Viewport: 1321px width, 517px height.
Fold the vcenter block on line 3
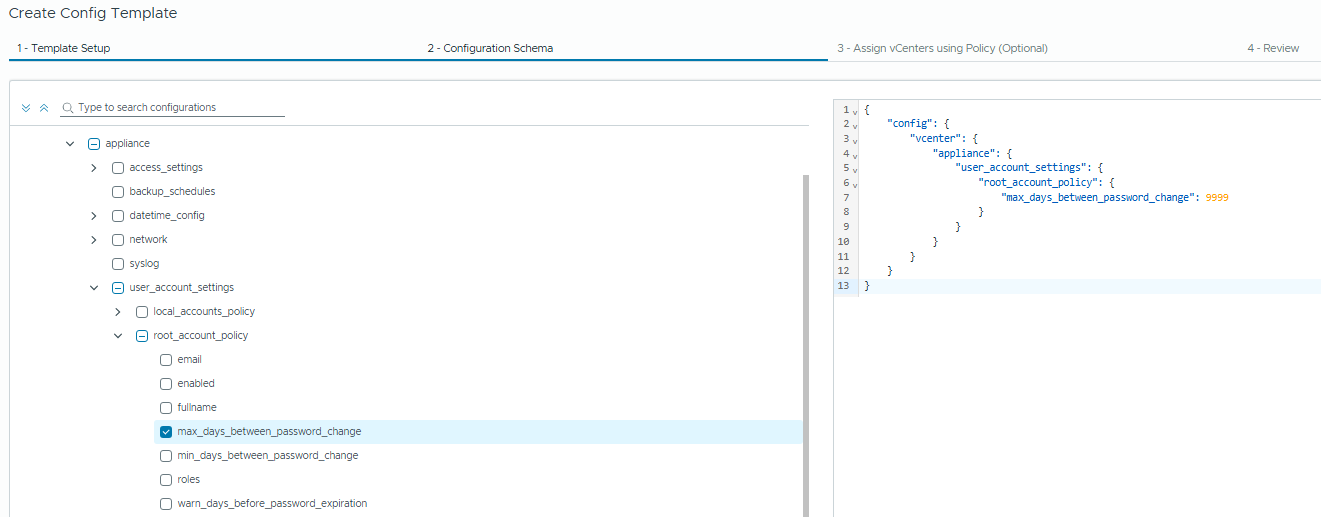[855, 140]
